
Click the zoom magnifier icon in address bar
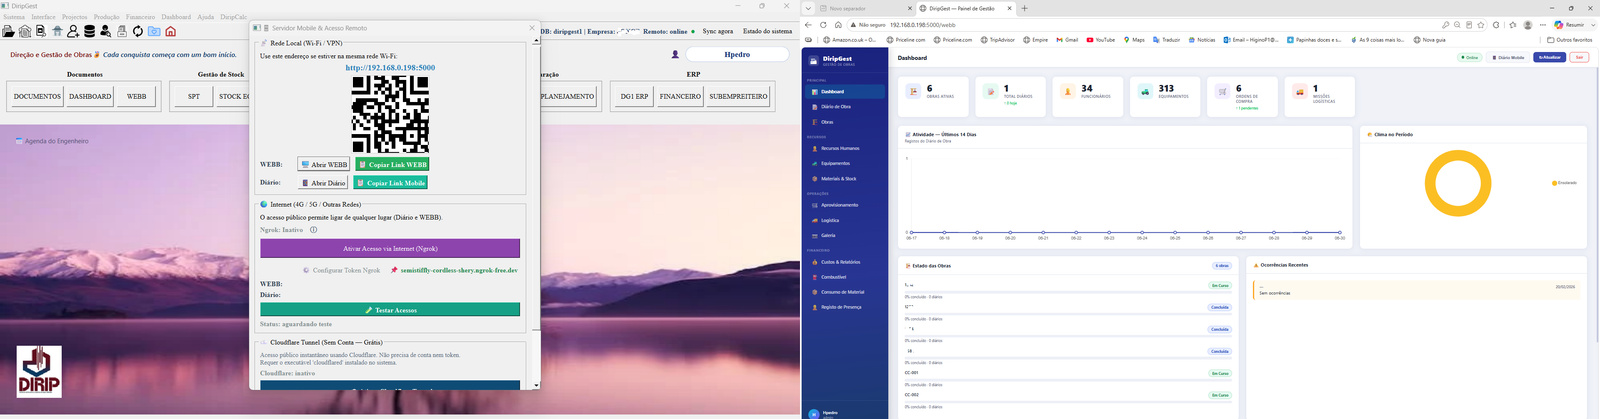(1457, 24)
